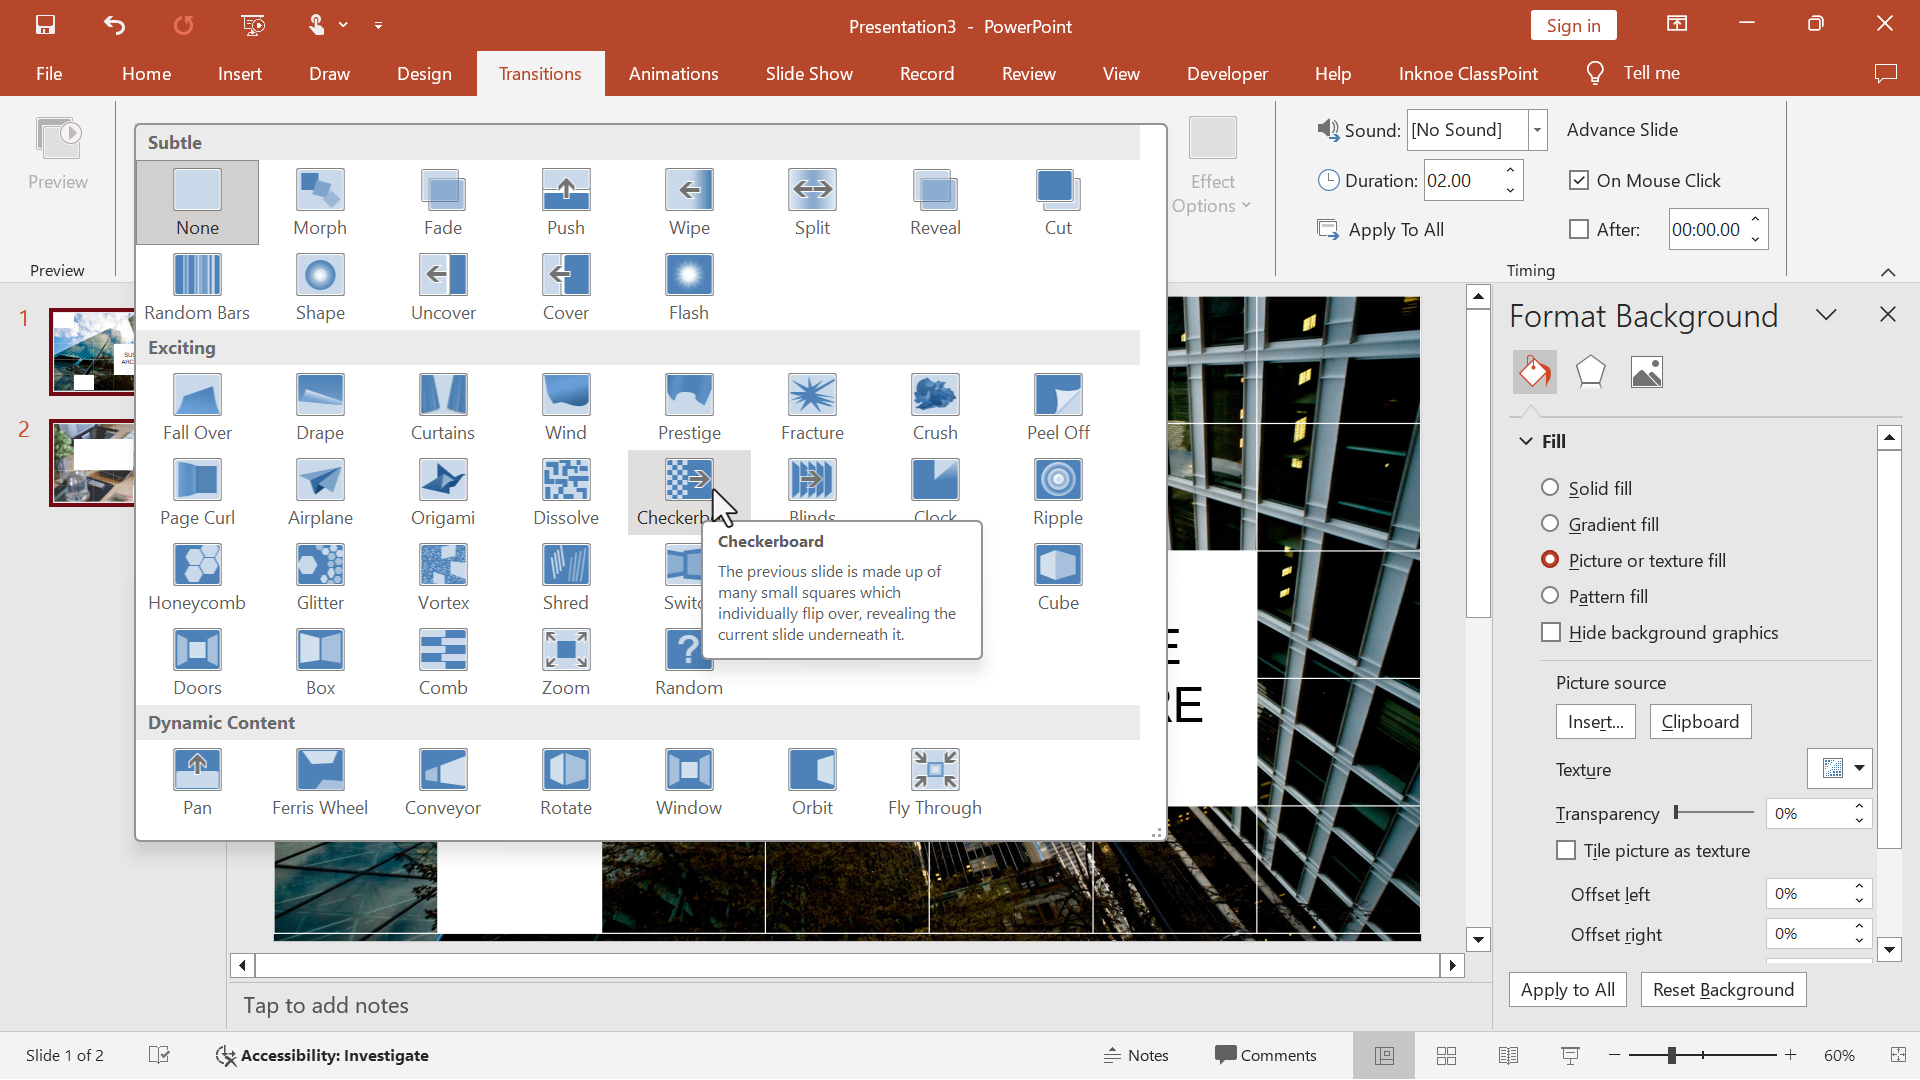Toggle After advance slide checkbox

coord(1577,228)
